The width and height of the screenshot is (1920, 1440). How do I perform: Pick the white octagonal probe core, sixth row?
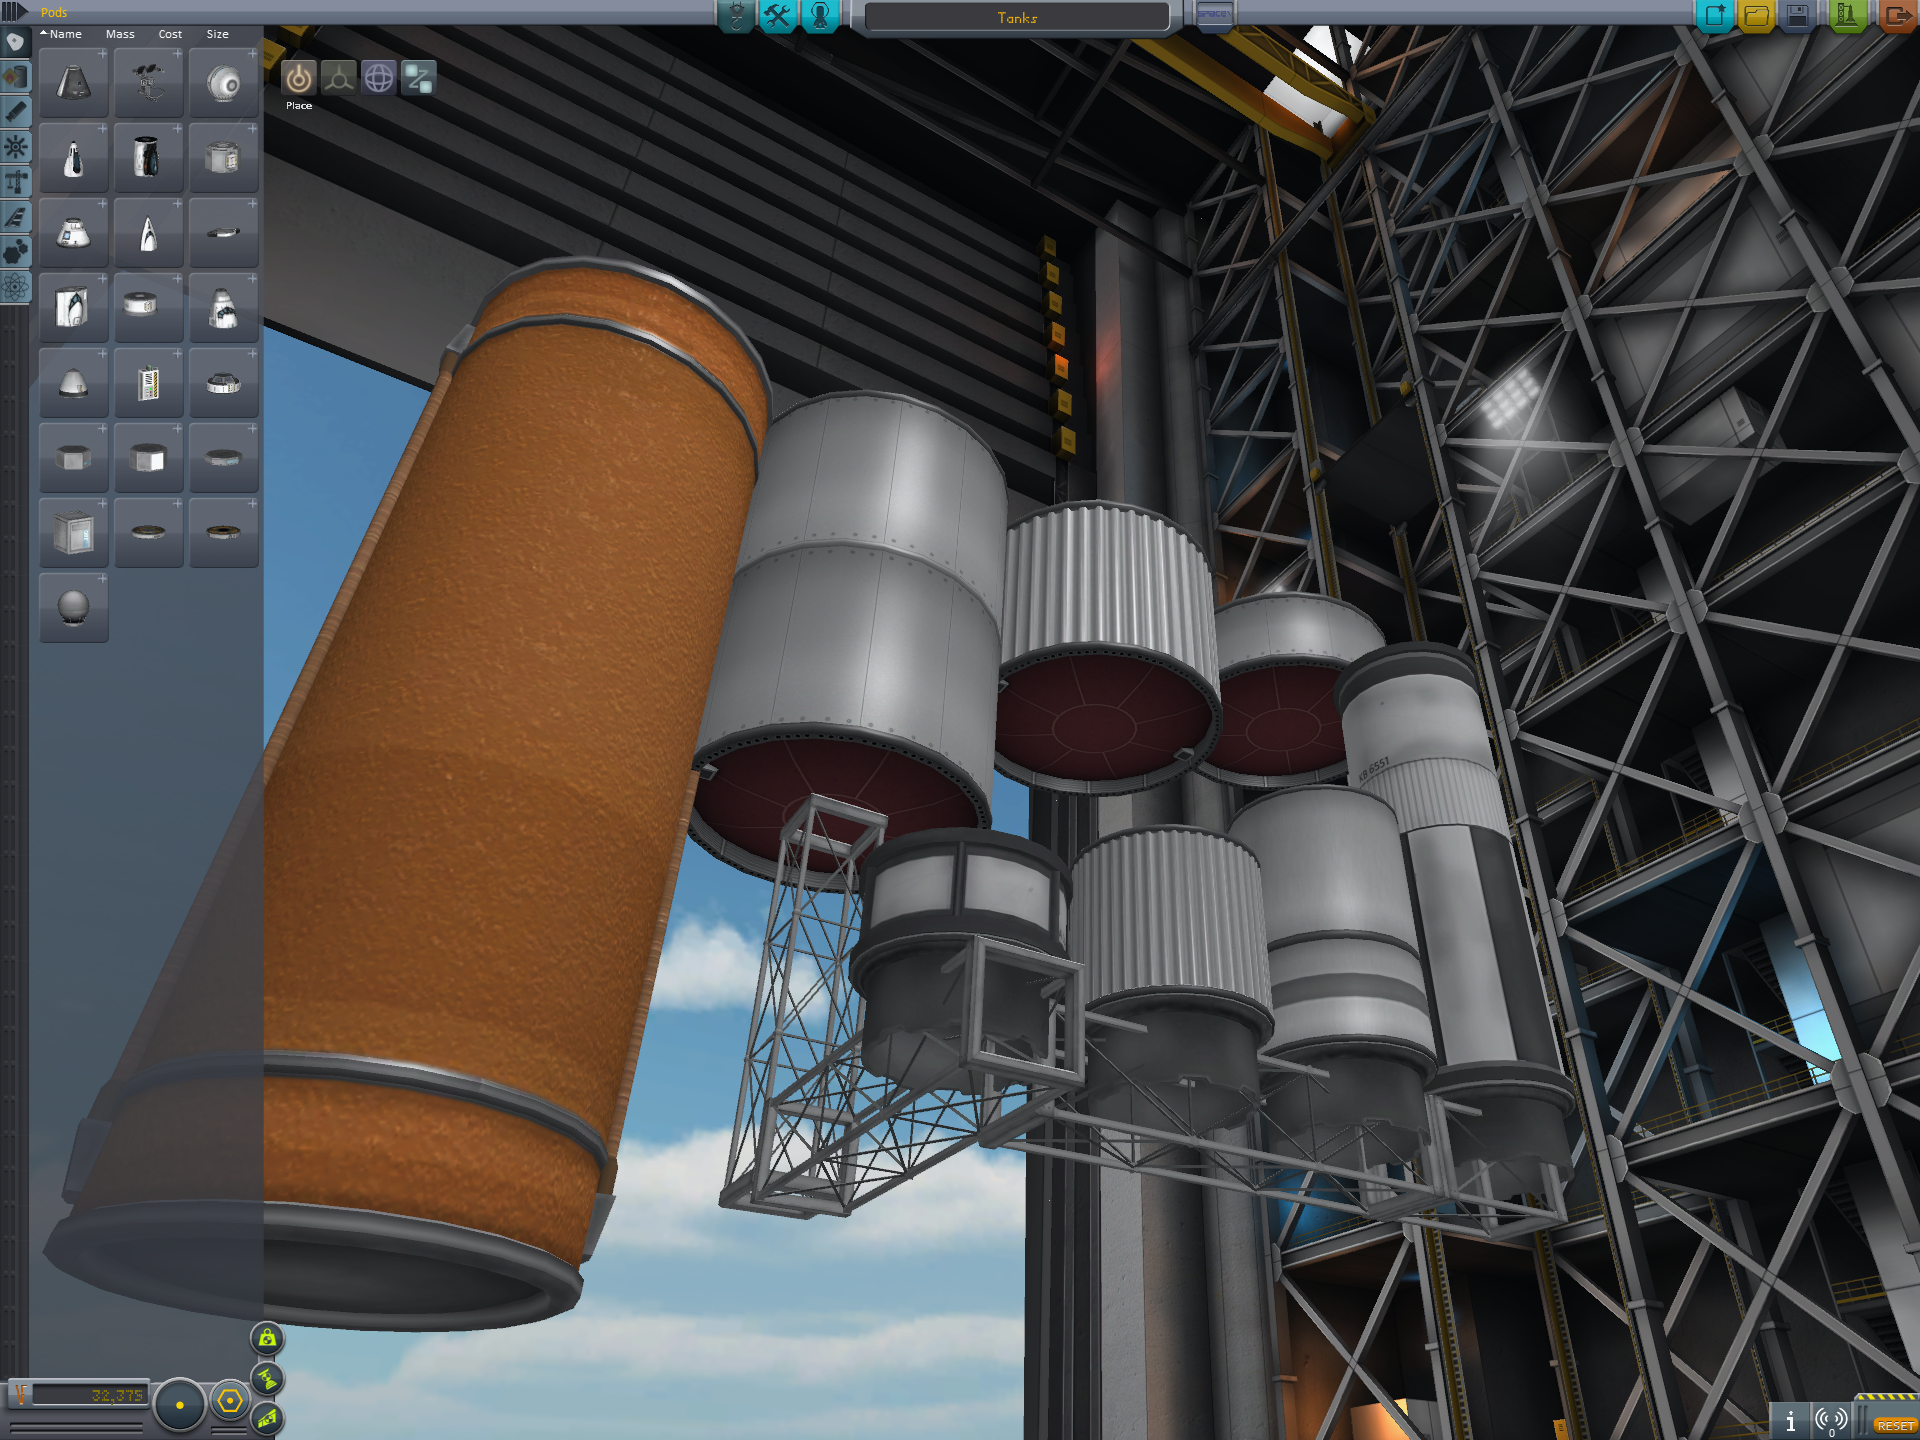[149, 458]
